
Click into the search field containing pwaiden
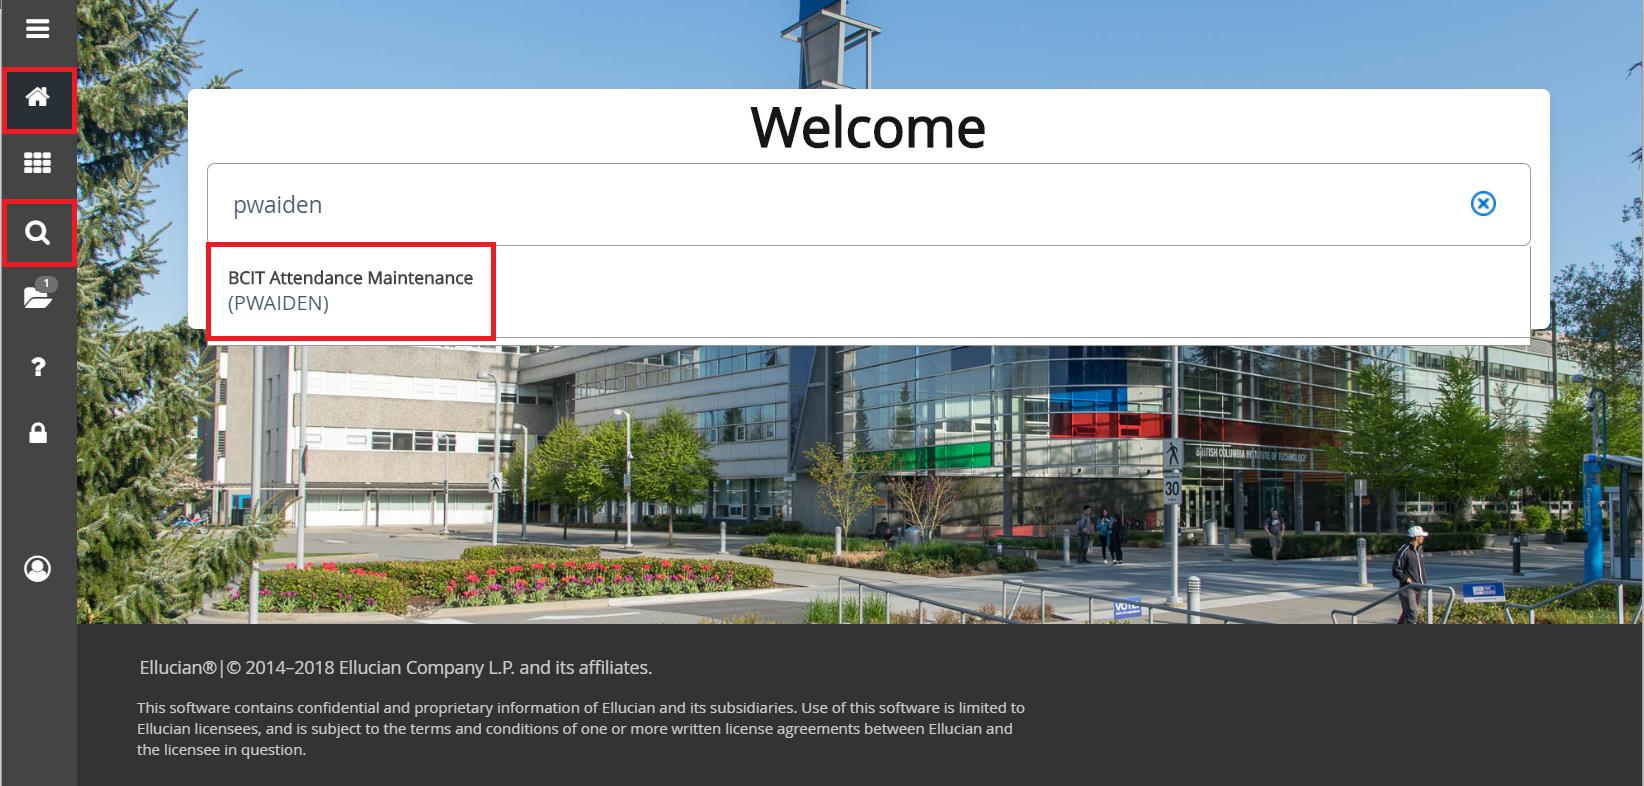pos(800,205)
